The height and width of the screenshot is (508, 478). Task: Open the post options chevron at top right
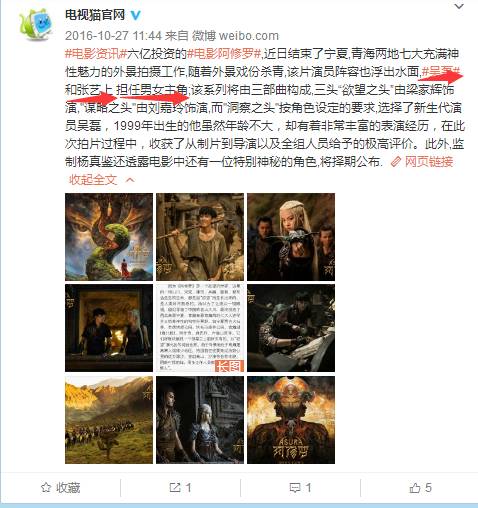[459, 6]
